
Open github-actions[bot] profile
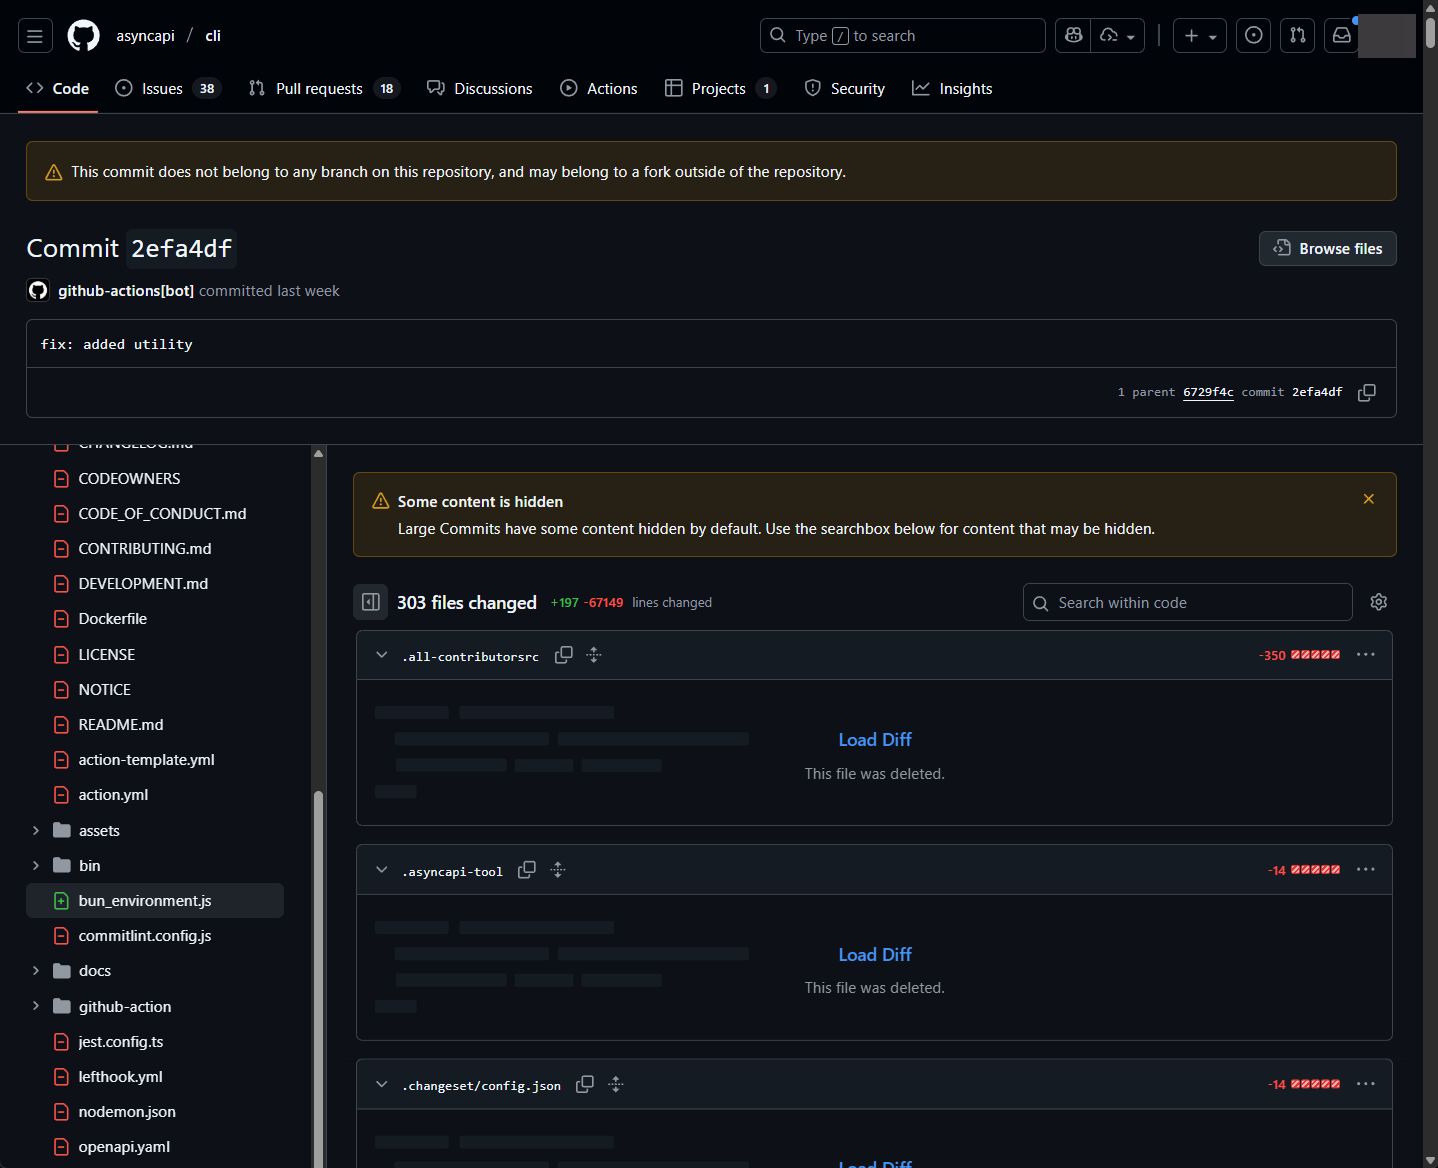tap(126, 291)
